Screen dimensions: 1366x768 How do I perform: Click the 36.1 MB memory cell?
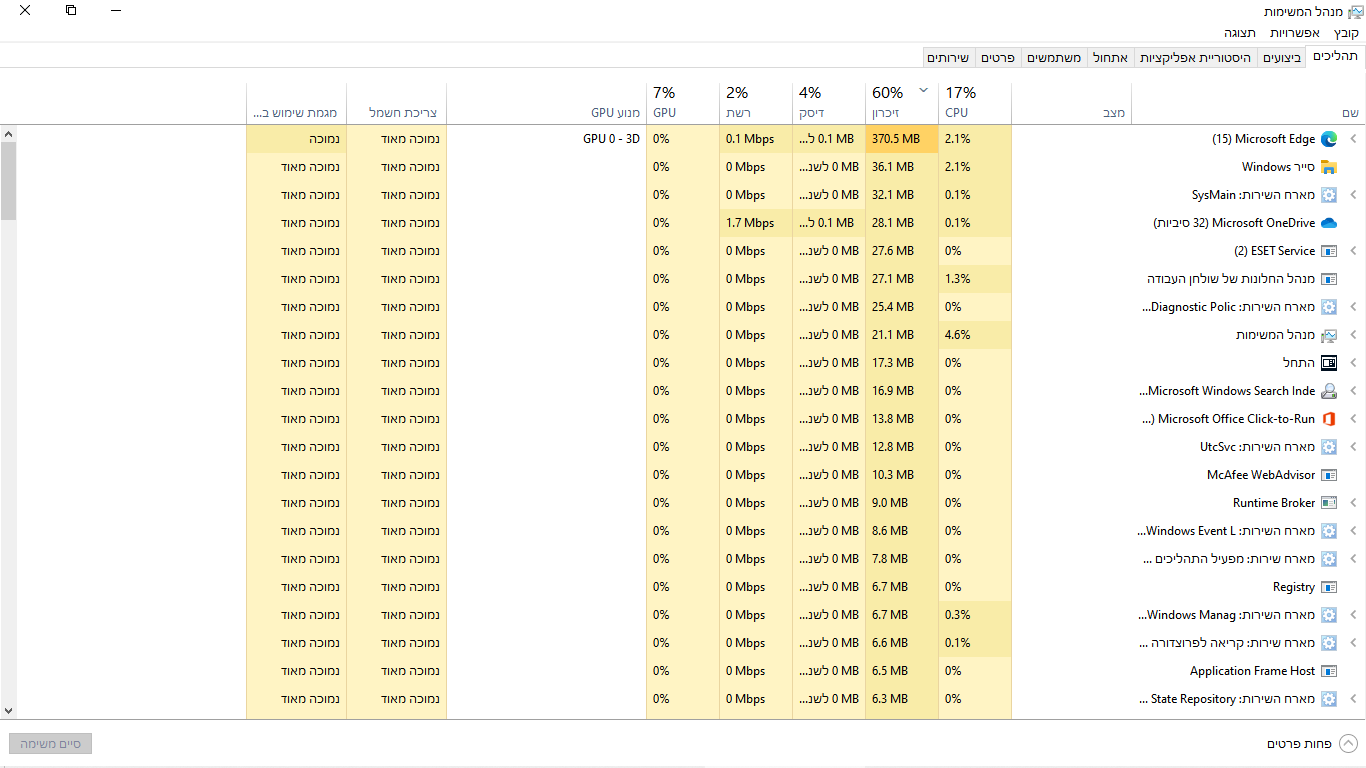click(x=902, y=167)
